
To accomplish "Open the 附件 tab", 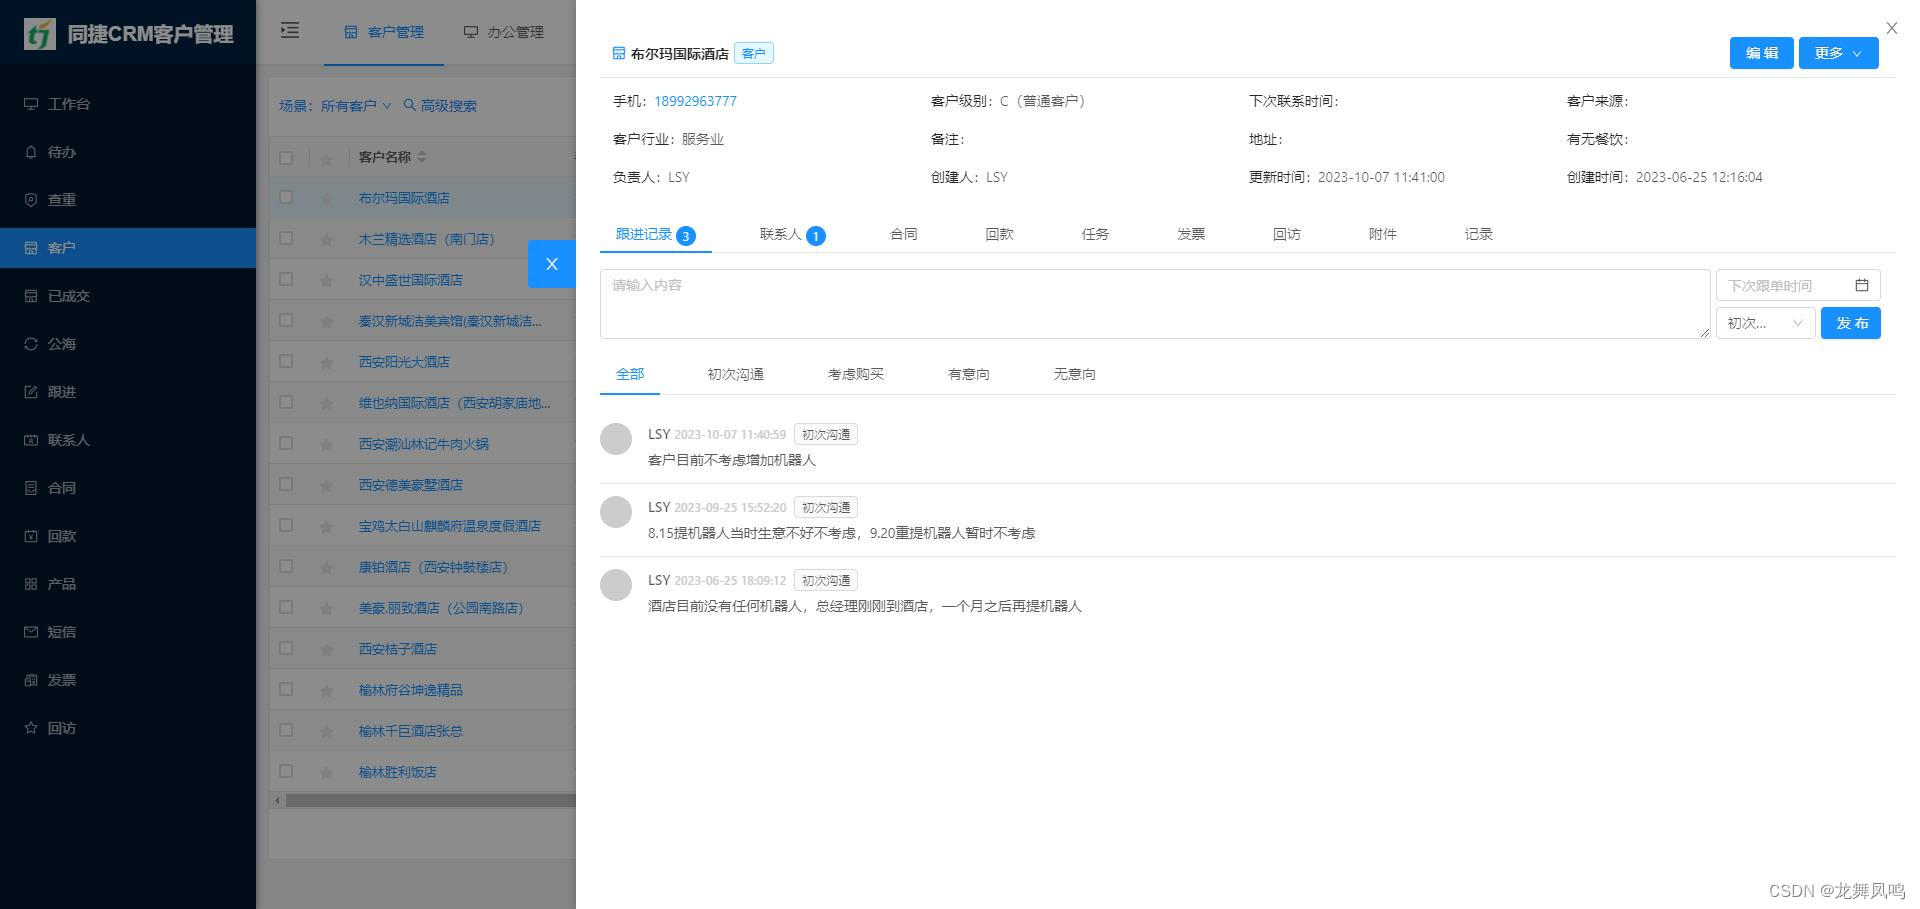I will (1383, 234).
